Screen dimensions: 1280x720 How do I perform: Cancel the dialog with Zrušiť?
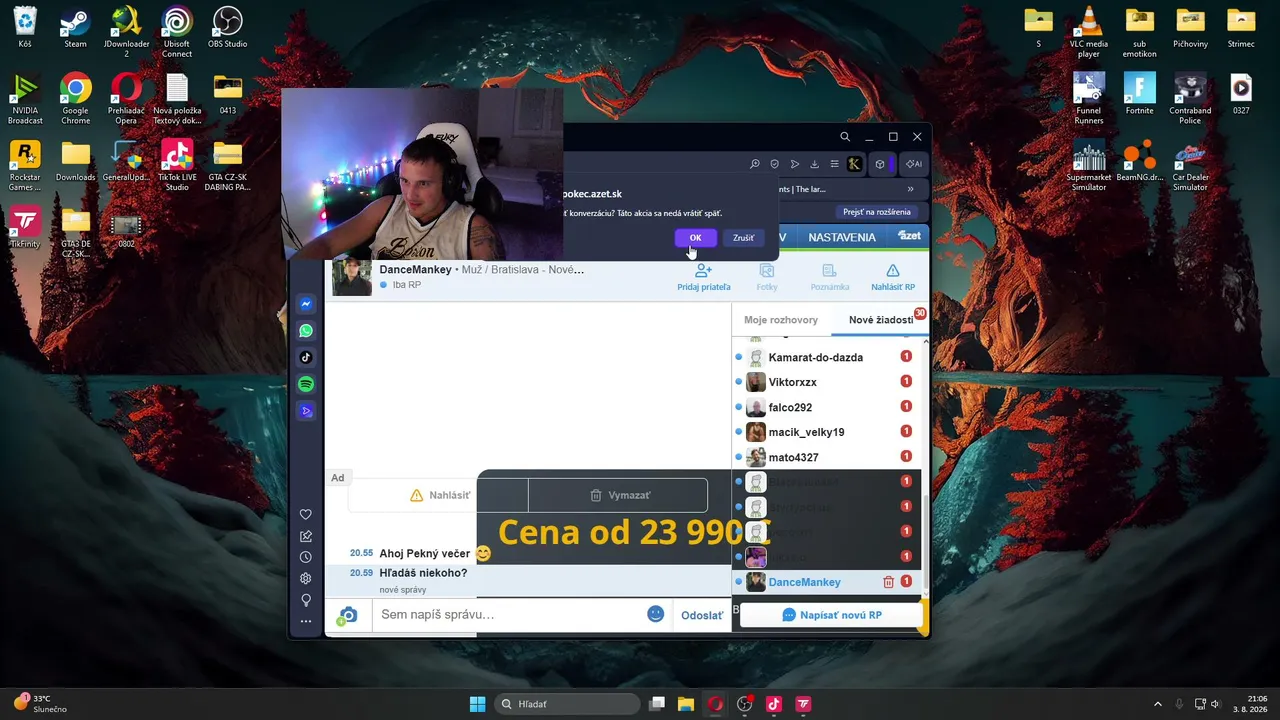click(x=743, y=238)
